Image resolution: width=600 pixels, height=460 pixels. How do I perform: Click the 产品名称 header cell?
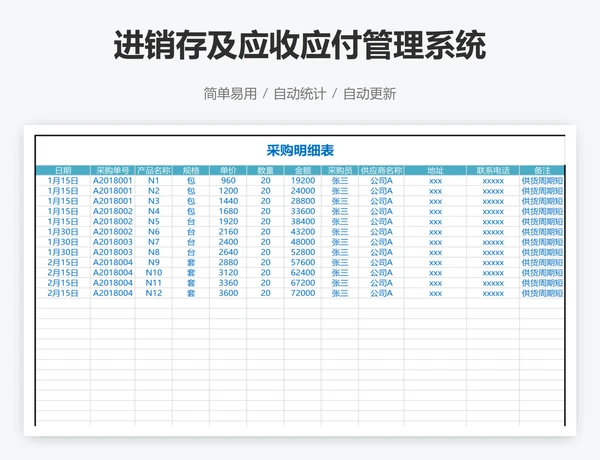pos(154,170)
